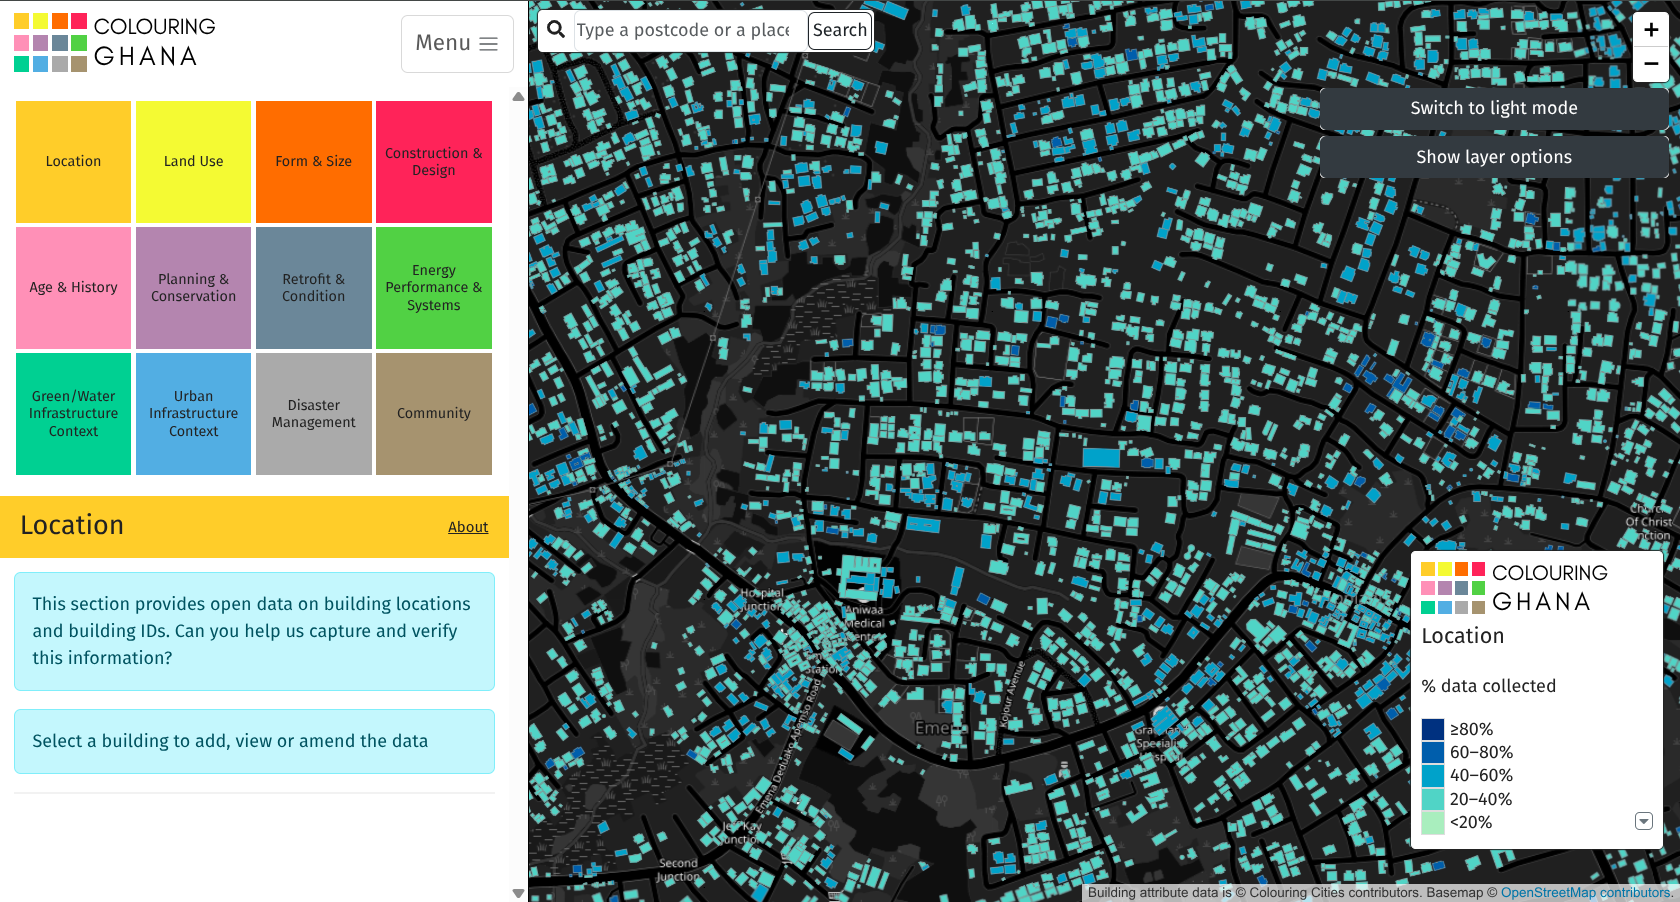Click the Aniwaa Medical Centre building on map
Screen dimensions: 1680x902
pos(859,578)
